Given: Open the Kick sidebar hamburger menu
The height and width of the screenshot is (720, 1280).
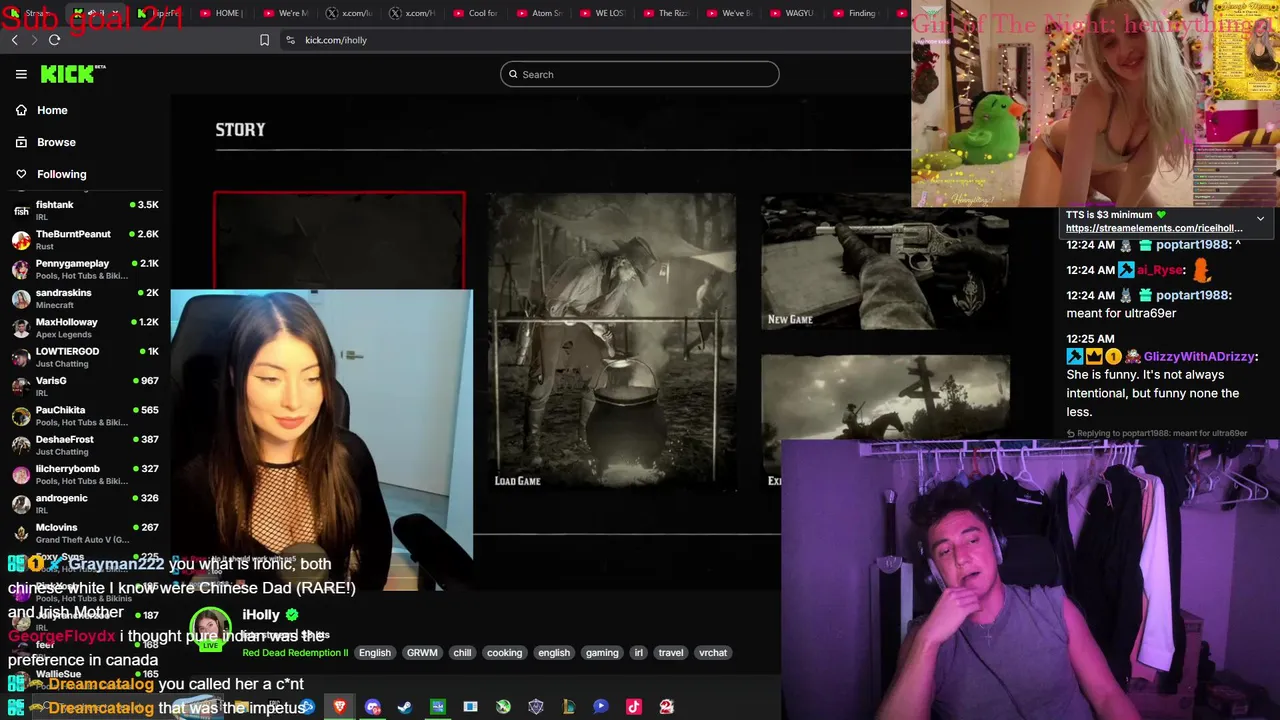Looking at the screenshot, I should point(21,74).
